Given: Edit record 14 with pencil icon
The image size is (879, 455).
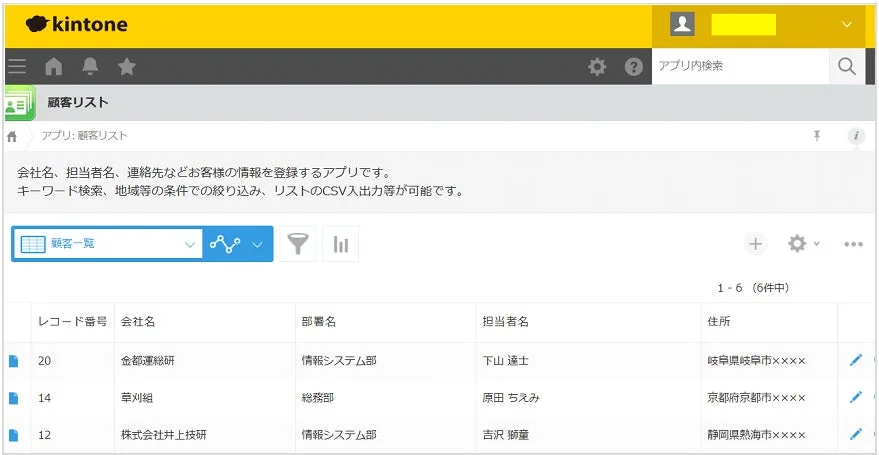Looking at the screenshot, I should pyautogui.click(x=855, y=397).
